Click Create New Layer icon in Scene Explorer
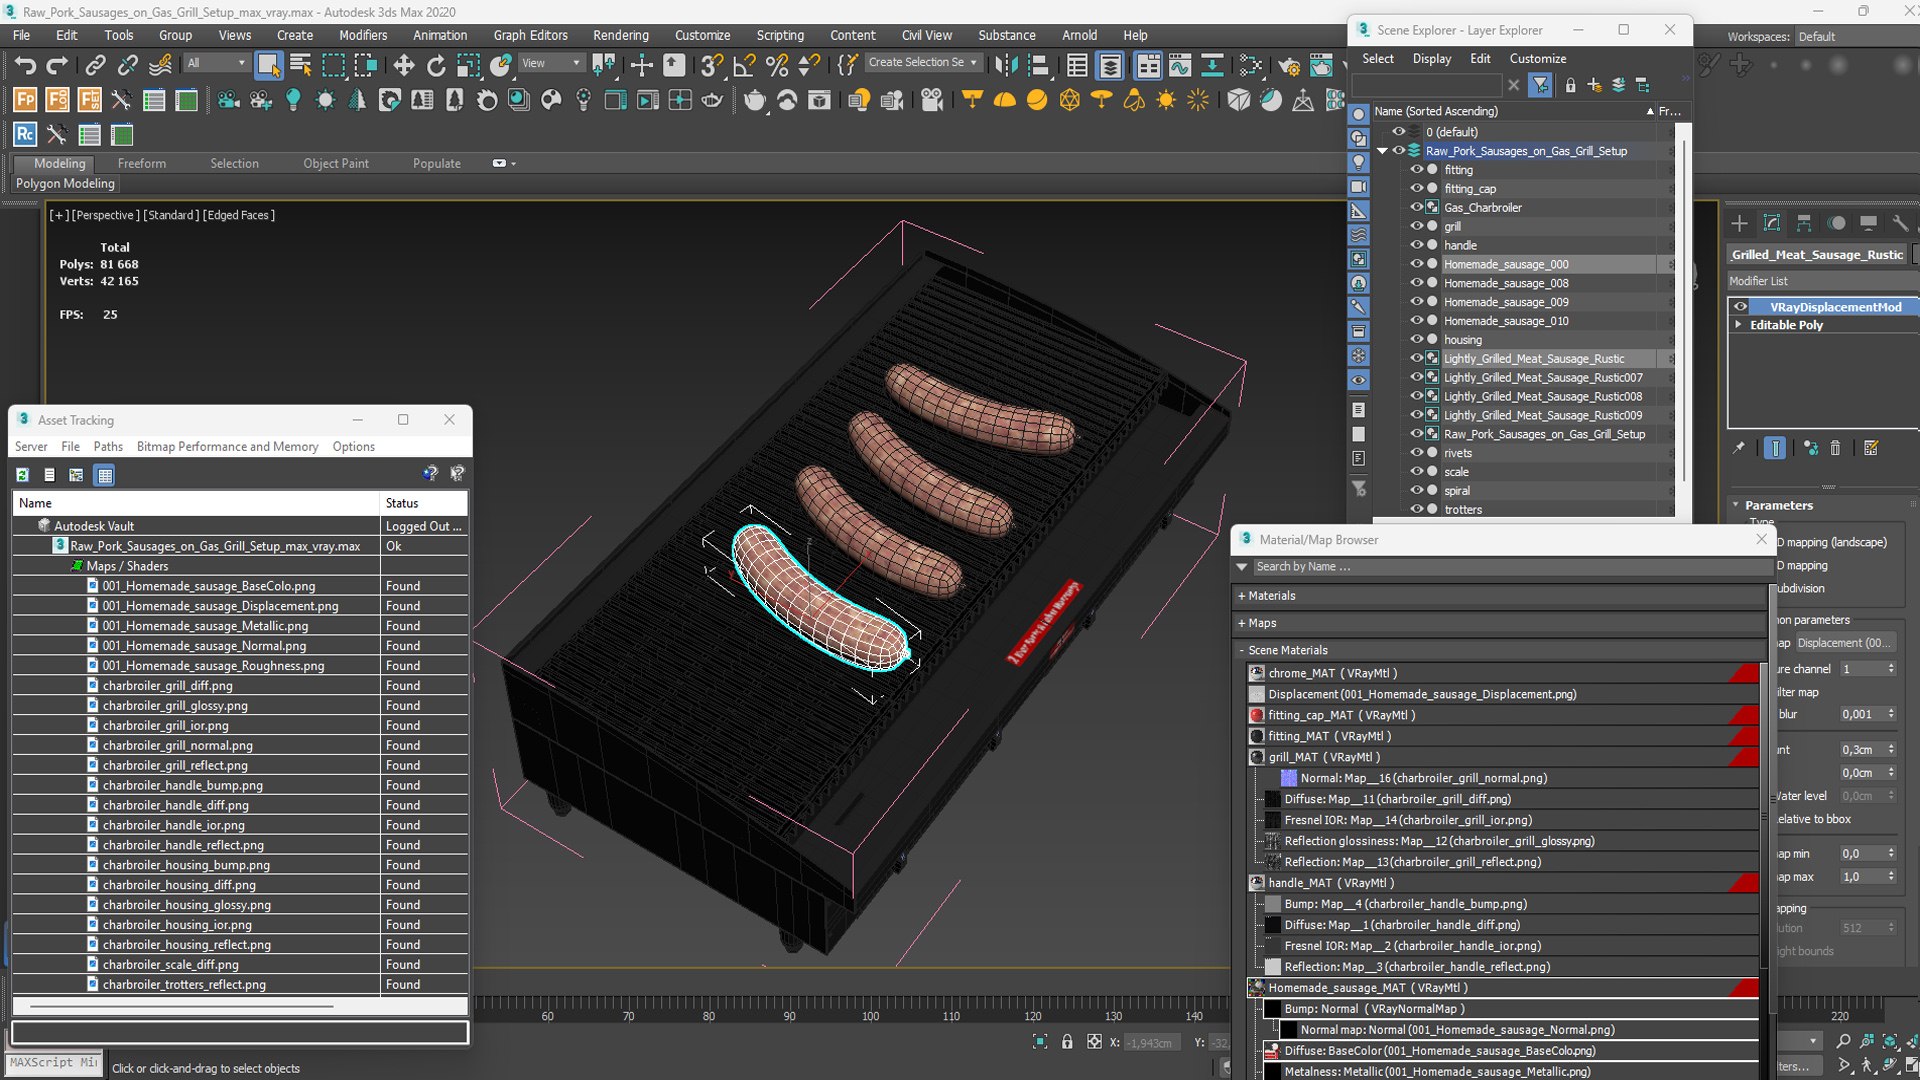The height and width of the screenshot is (1080, 1920). point(1594,85)
